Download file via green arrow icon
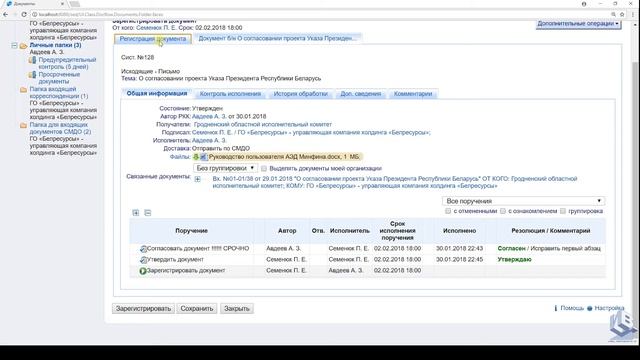This screenshot has width=640, height=360. pos(196,157)
